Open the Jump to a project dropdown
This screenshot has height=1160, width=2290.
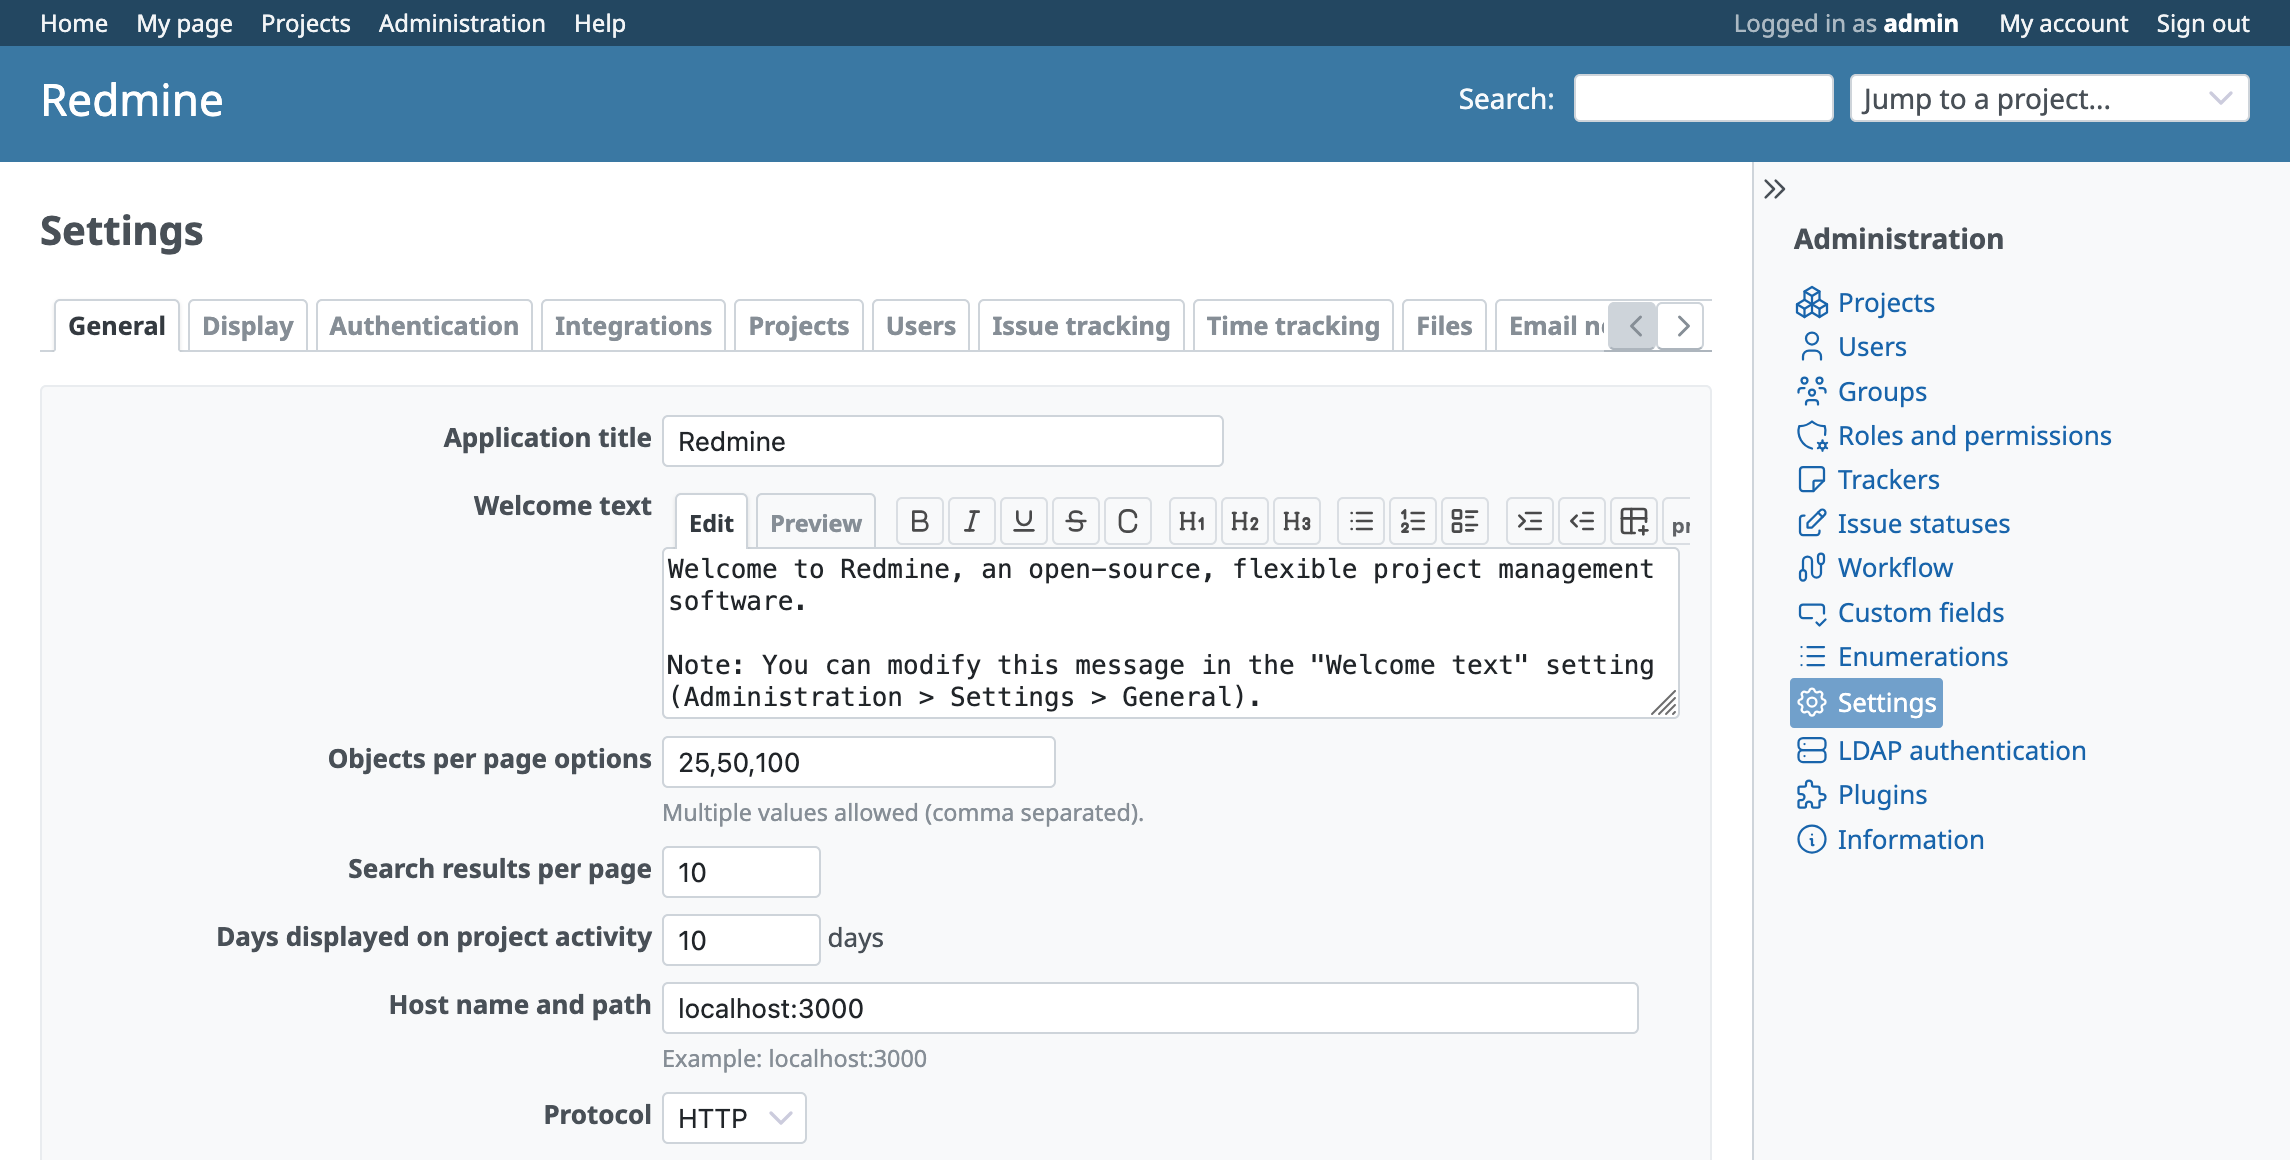tap(2048, 99)
